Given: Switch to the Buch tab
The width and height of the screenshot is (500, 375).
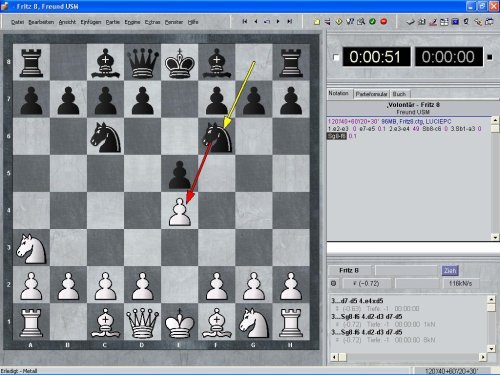Looking at the screenshot, I should [x=399, y=94].
